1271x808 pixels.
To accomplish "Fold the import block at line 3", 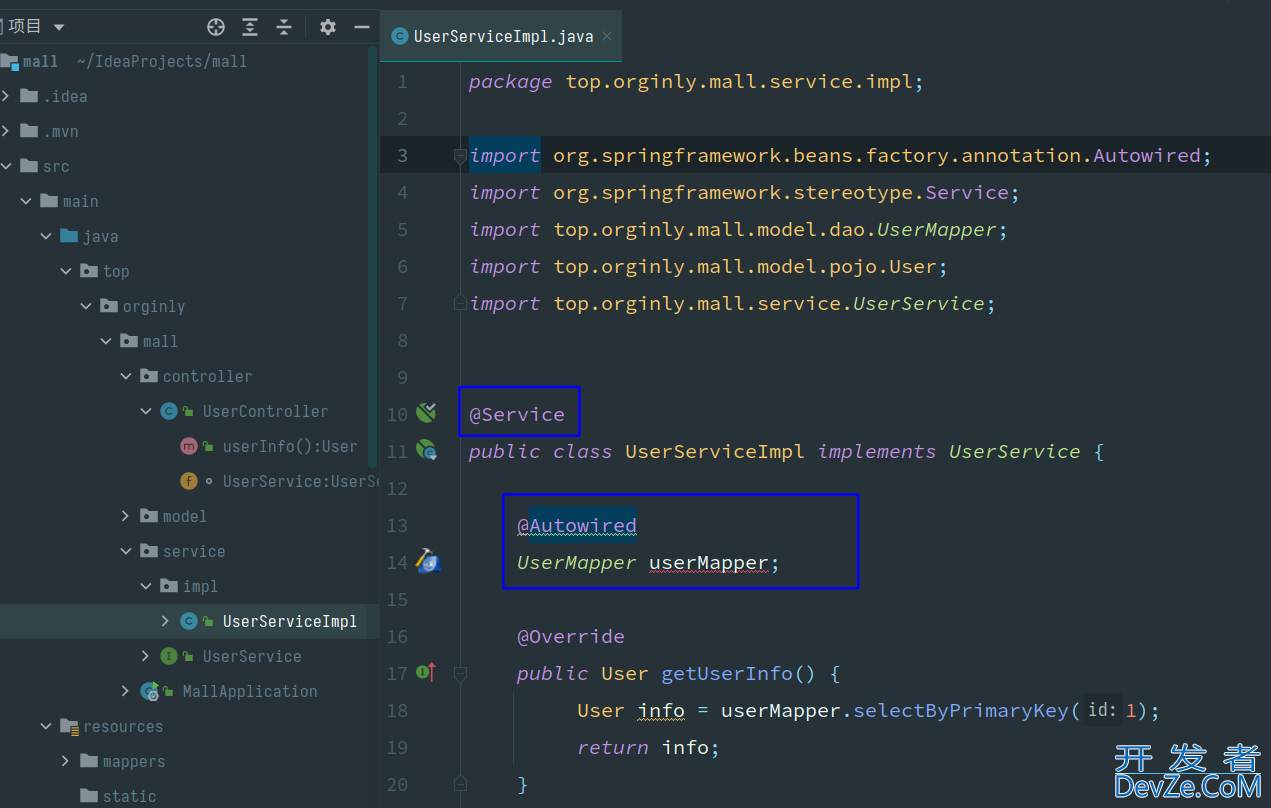I will 460,156.
